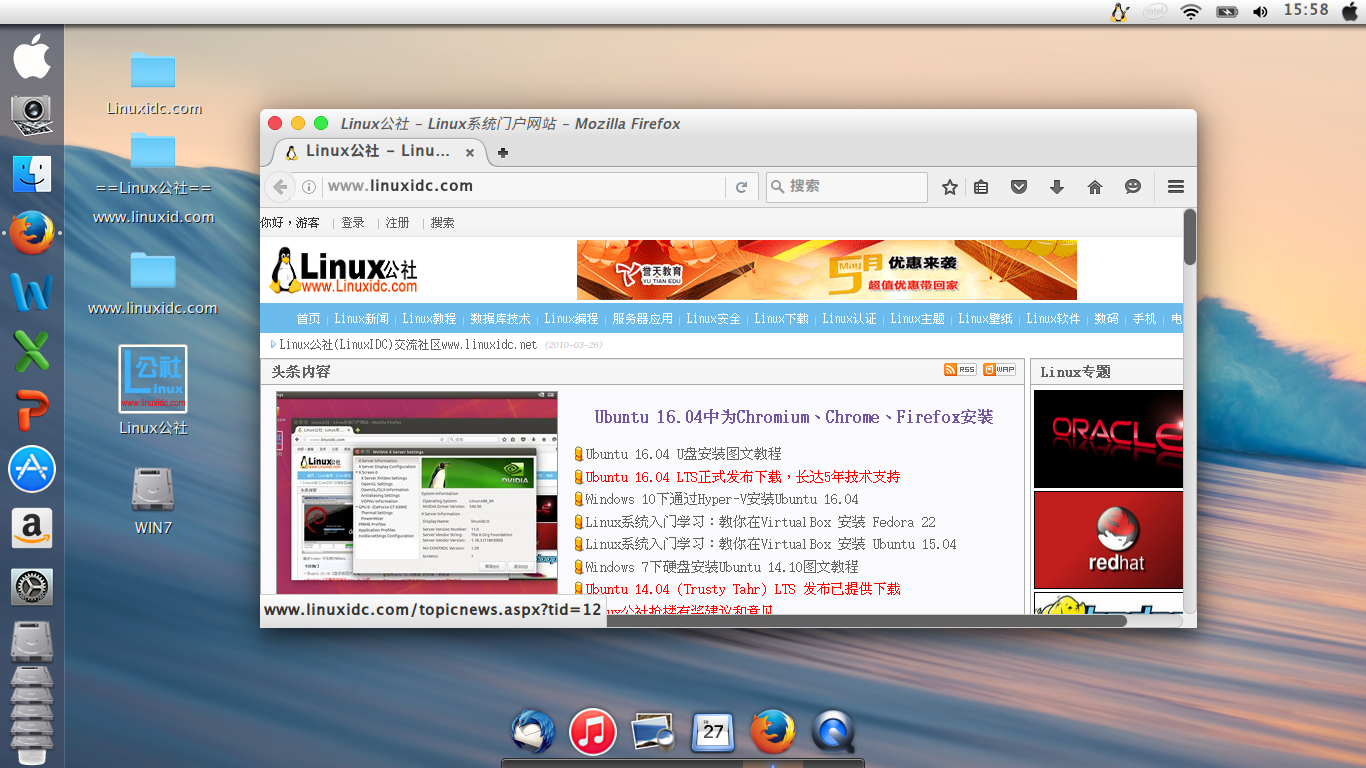
Task: Click the page's horizontal scrollbar thumb
Action: tap(866, 621)
